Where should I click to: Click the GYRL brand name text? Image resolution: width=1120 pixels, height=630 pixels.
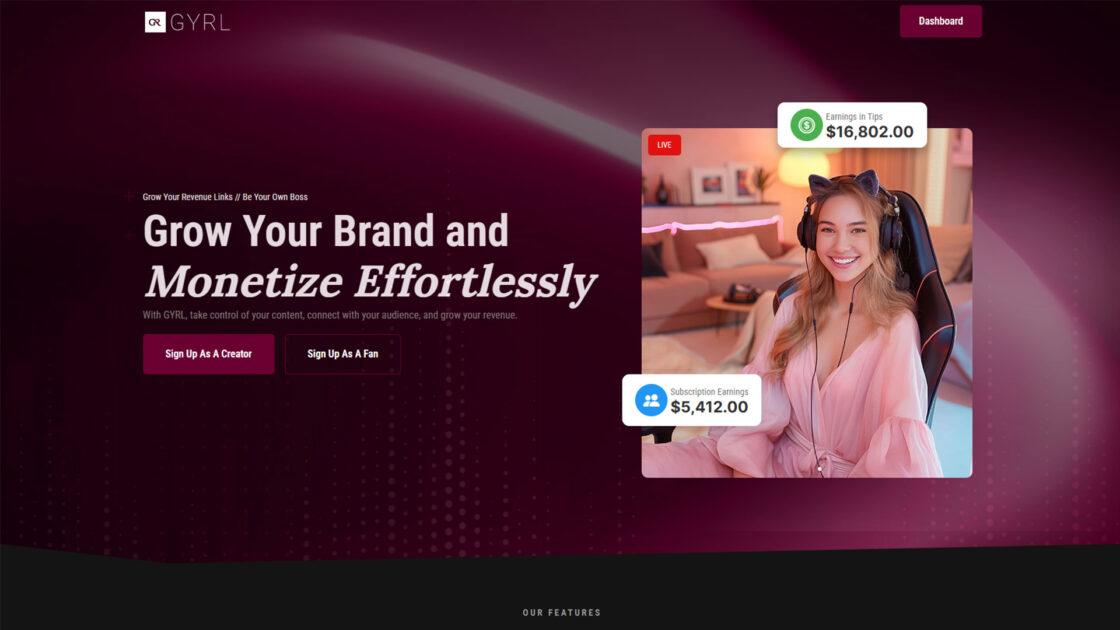[x=200, y=23]
